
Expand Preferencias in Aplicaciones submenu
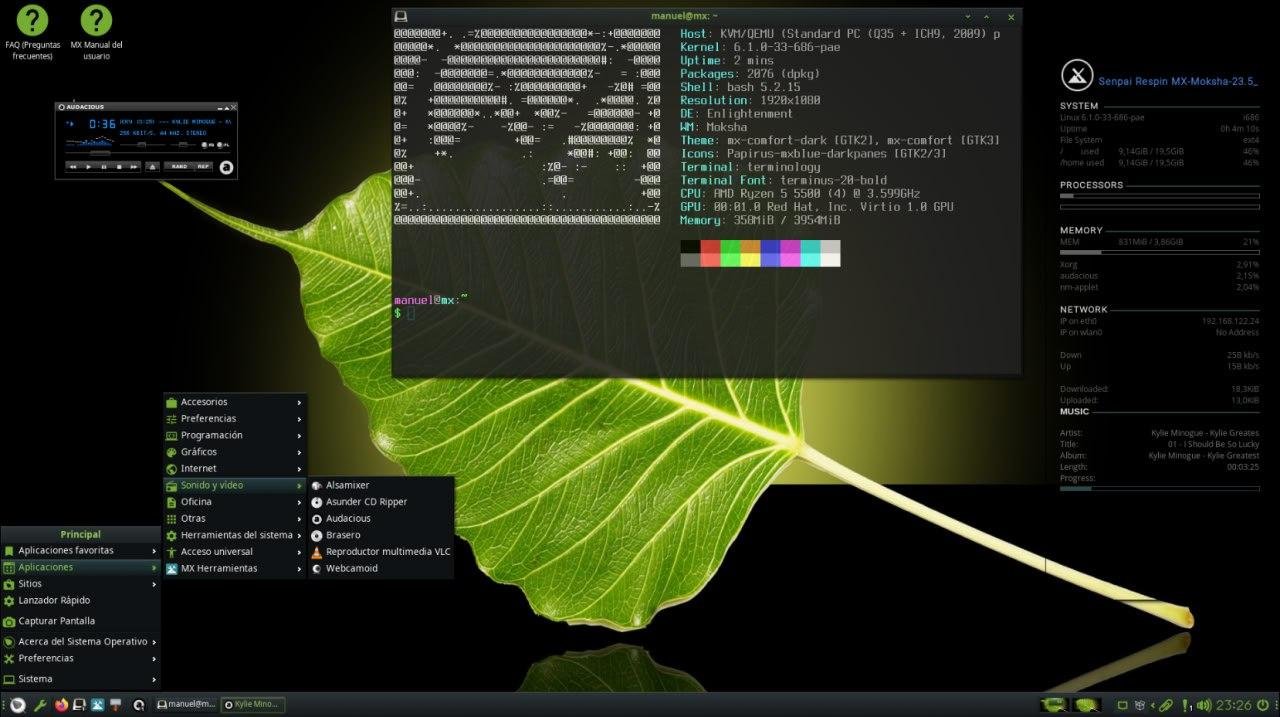pos(235,419)
